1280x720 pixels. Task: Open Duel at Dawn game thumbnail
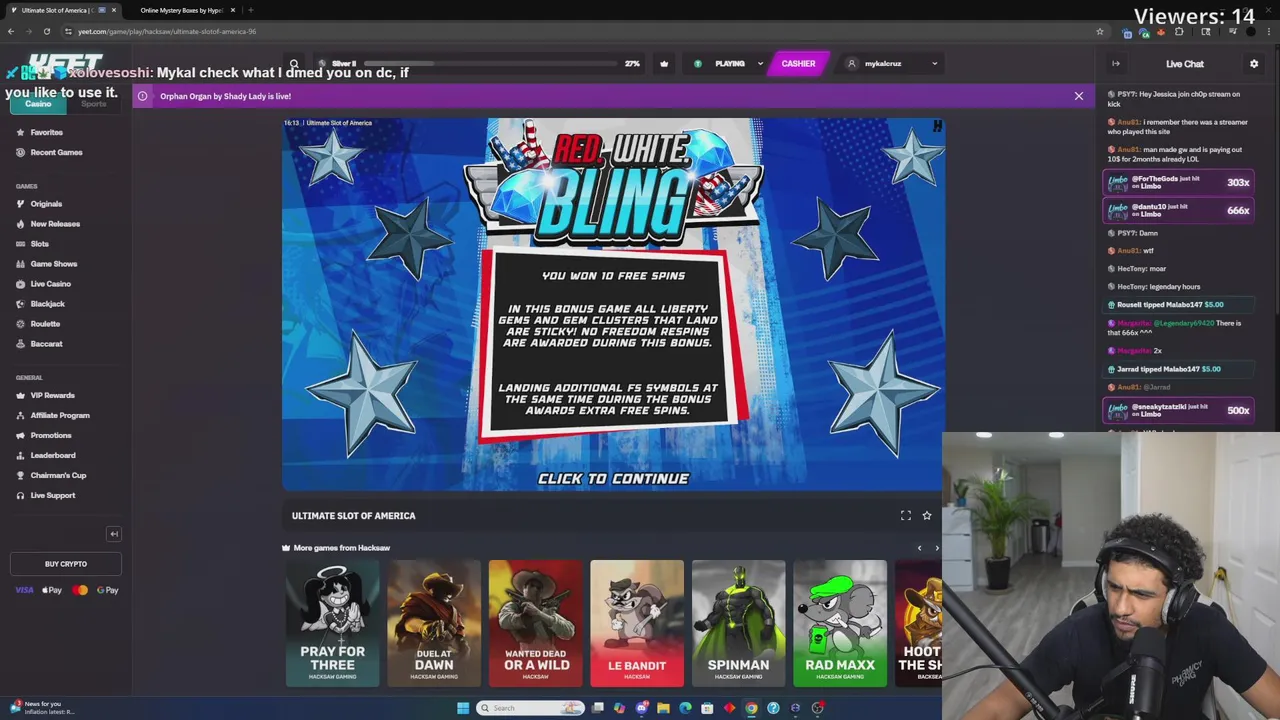coord(434,623)
